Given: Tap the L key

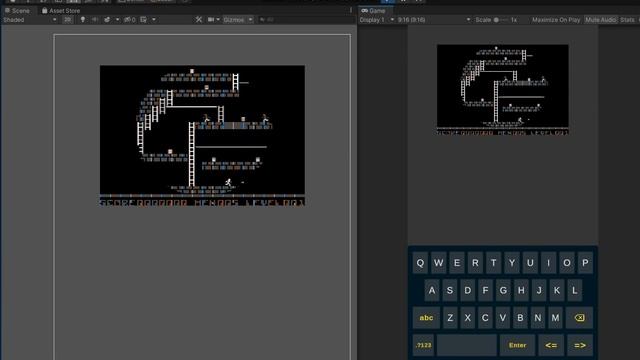Looking at the screenshot, I should pos(575,290).
